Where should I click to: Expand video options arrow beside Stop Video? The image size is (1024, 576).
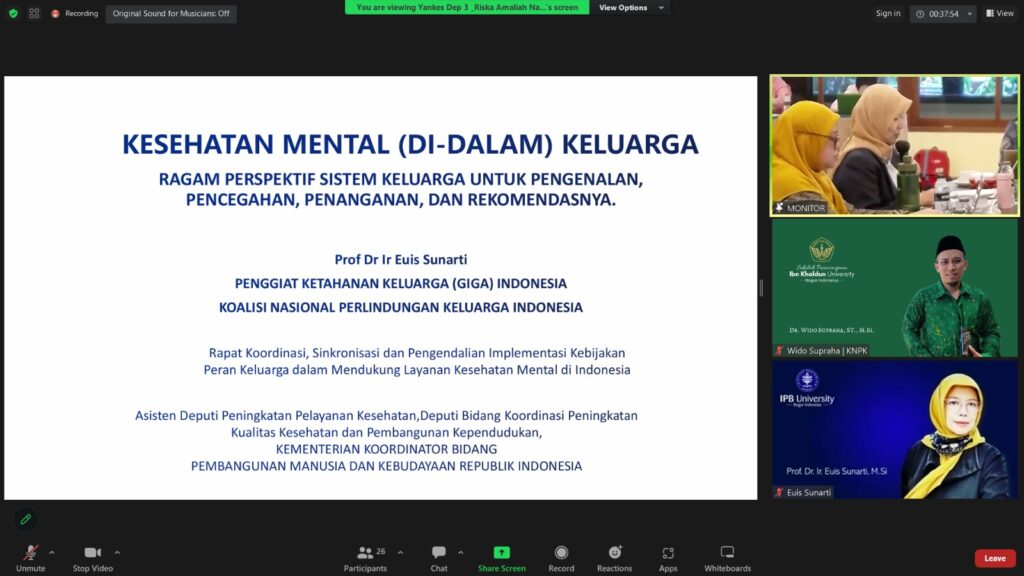click(117, 552)
